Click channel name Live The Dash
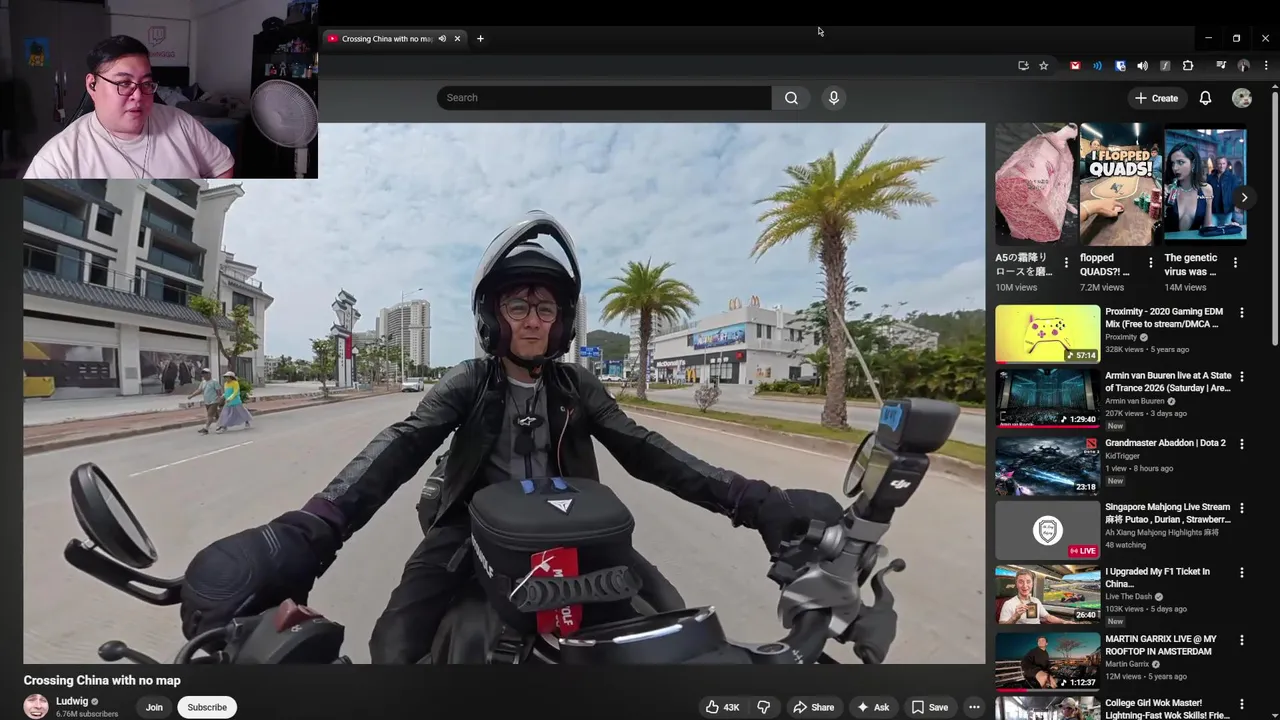Viewport: 1280px width, 720px height. (1129, 596)
